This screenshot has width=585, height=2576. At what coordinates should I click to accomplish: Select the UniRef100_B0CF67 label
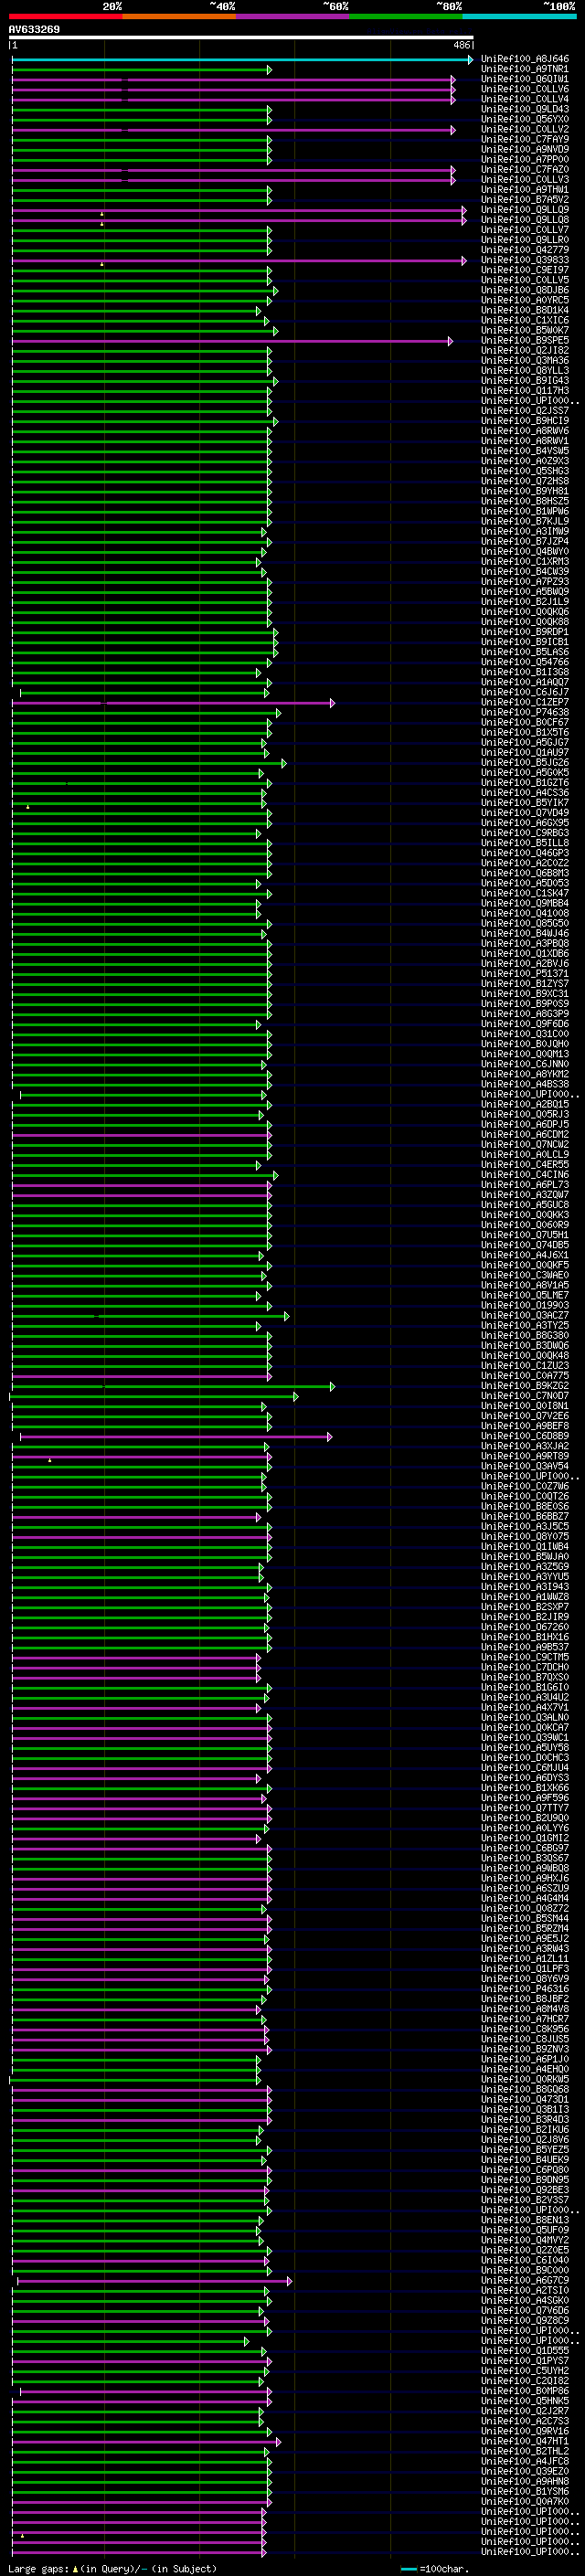tap(525, 723)
